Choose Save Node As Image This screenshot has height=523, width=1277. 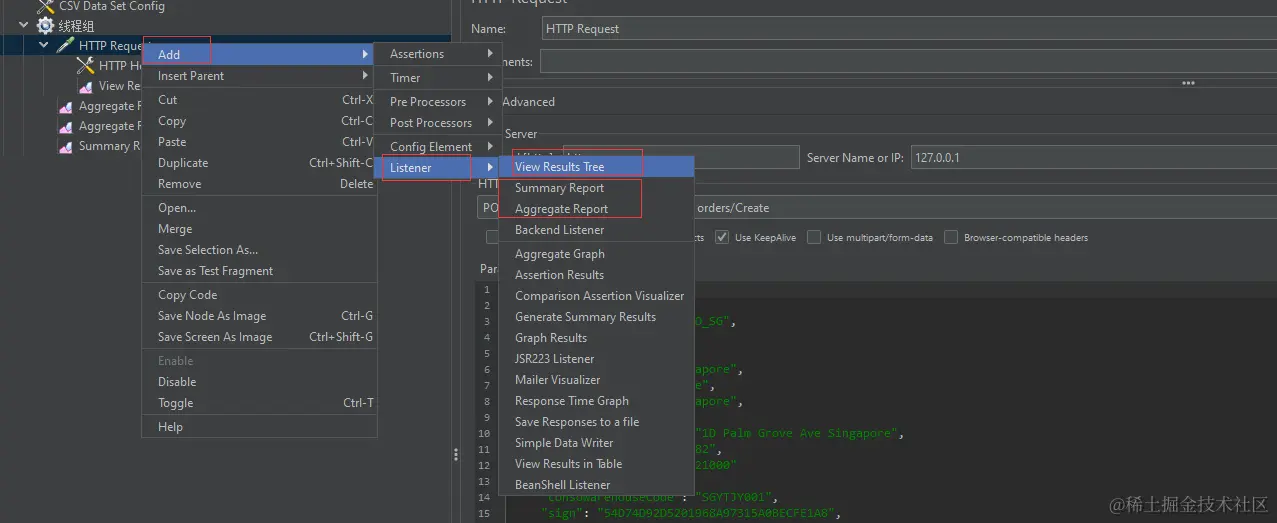(x=258, y=316)
